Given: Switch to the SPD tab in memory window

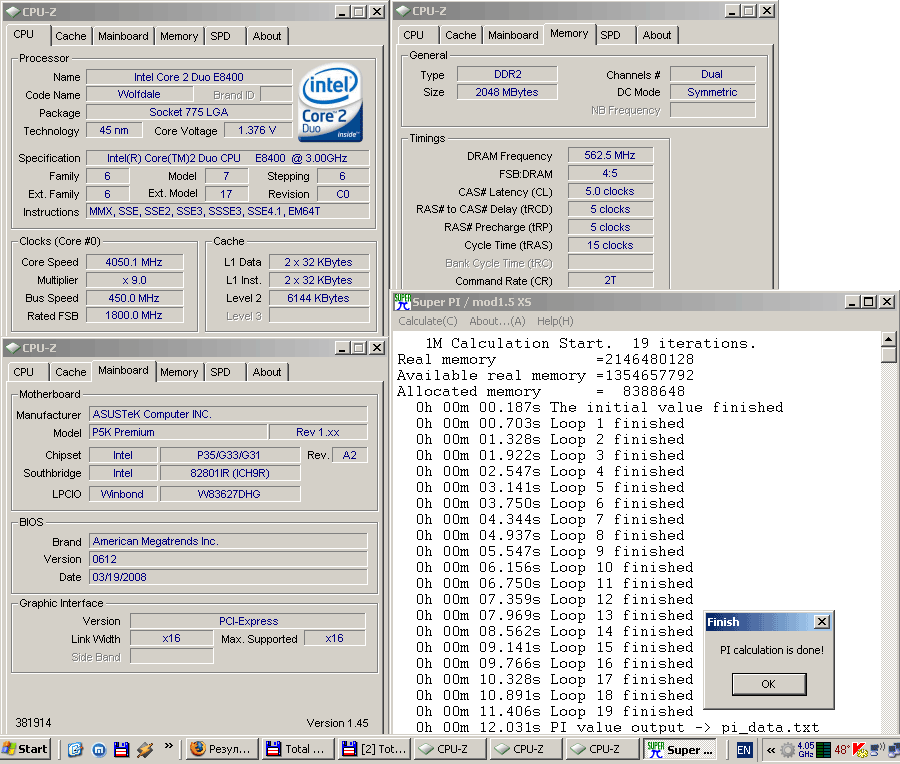Looking at the screenshot, I should pyautogui.click(x=610, y=35).
